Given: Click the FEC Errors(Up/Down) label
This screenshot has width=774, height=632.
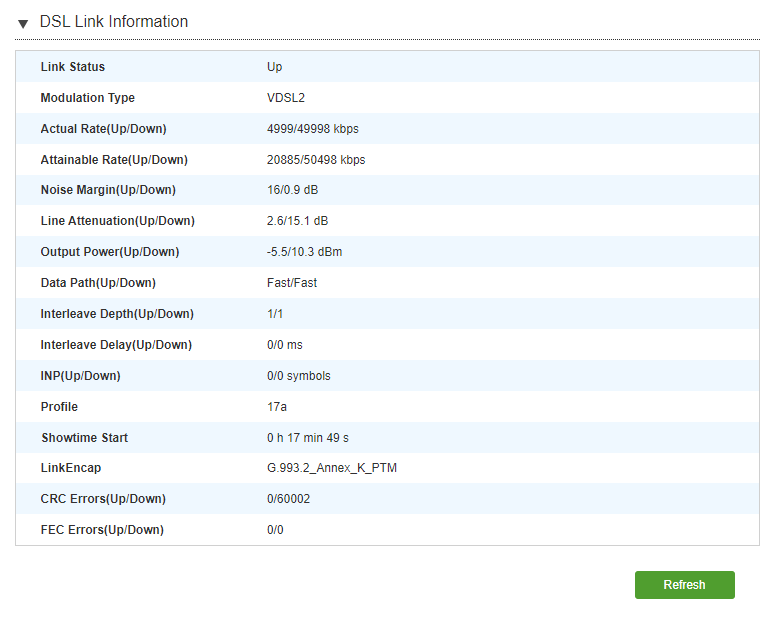Looking at the screenshot, I should [x=102, y=530].
